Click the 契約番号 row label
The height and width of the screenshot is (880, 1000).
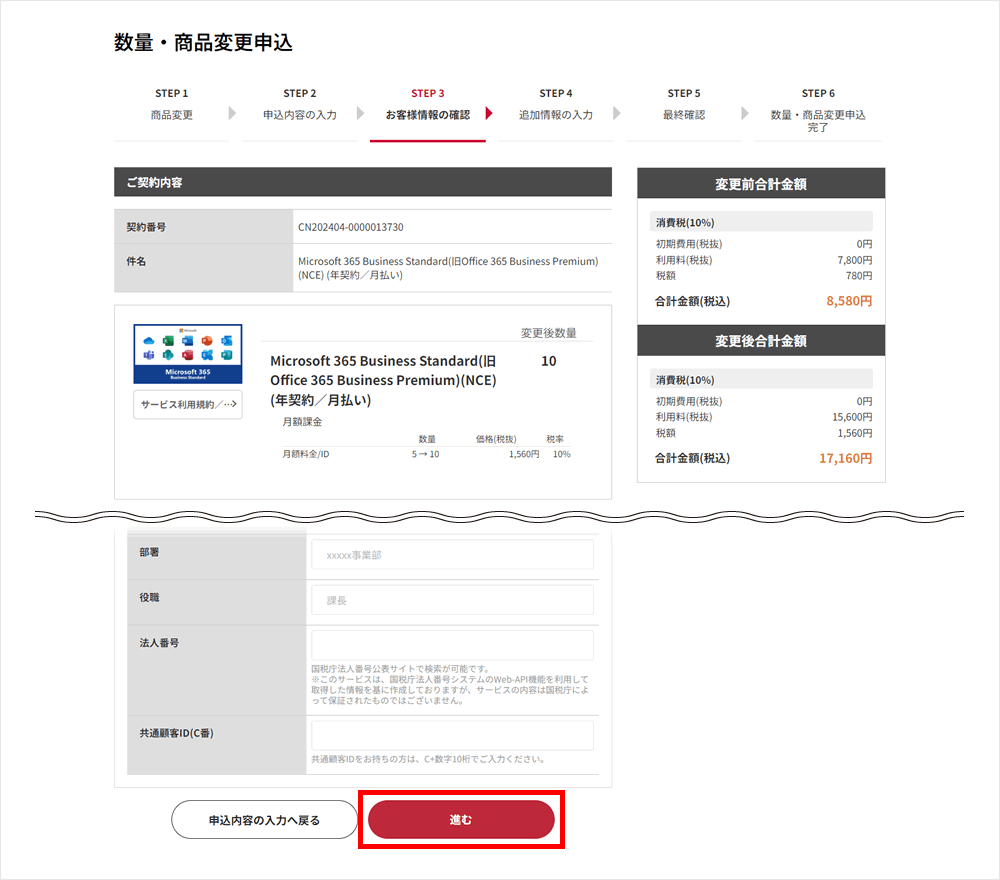[x=146, y=227]
